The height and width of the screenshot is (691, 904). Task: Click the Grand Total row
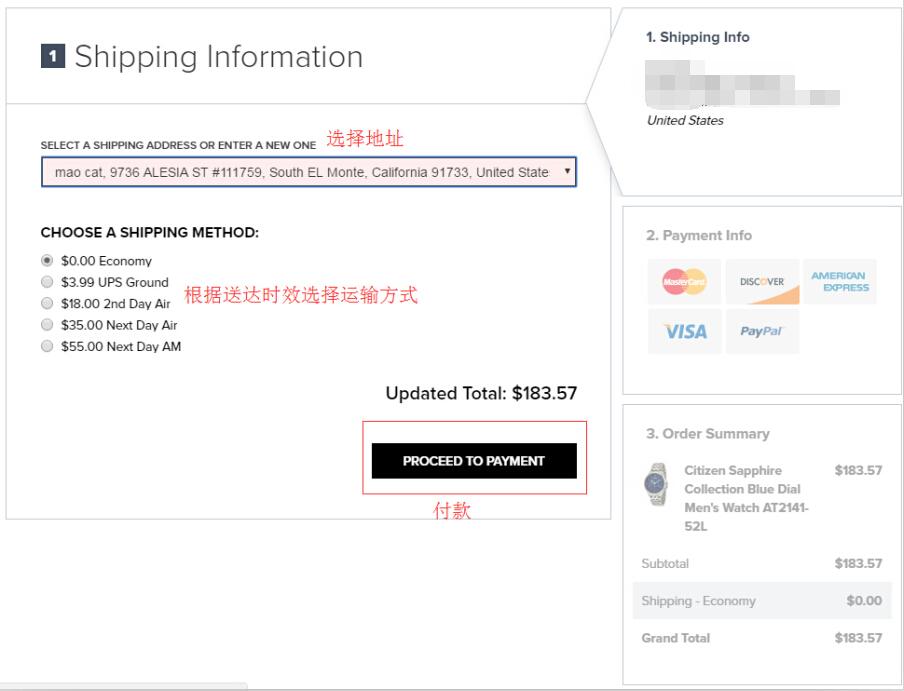(761, 638)
